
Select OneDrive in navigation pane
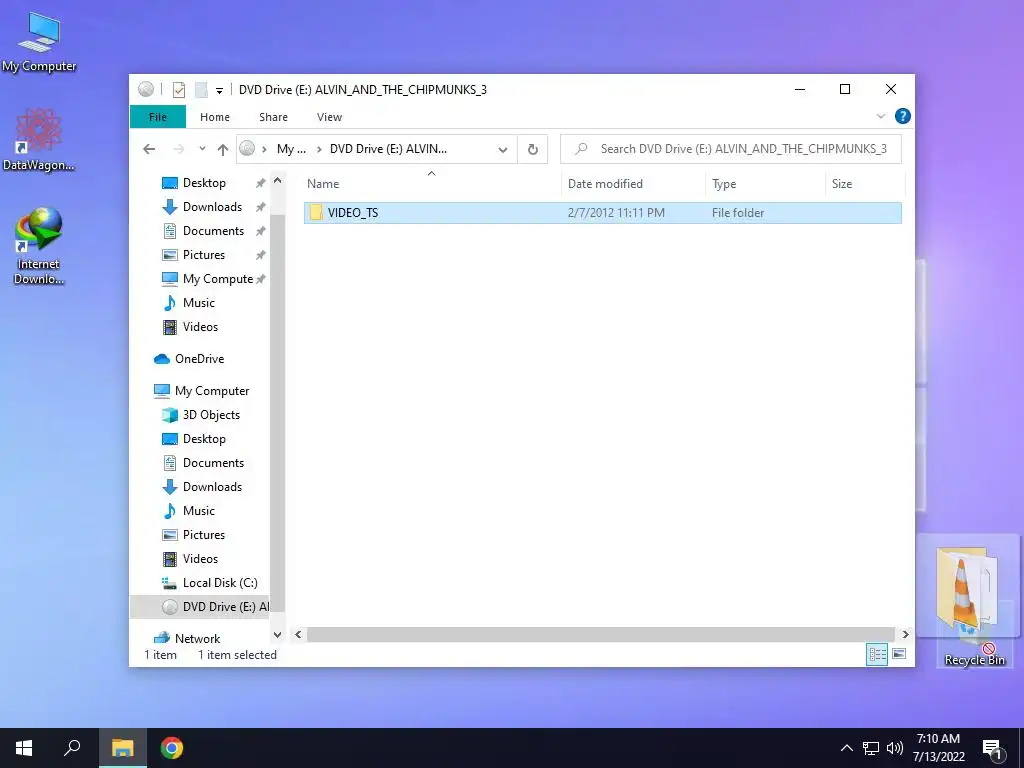(x=199, y=359)
